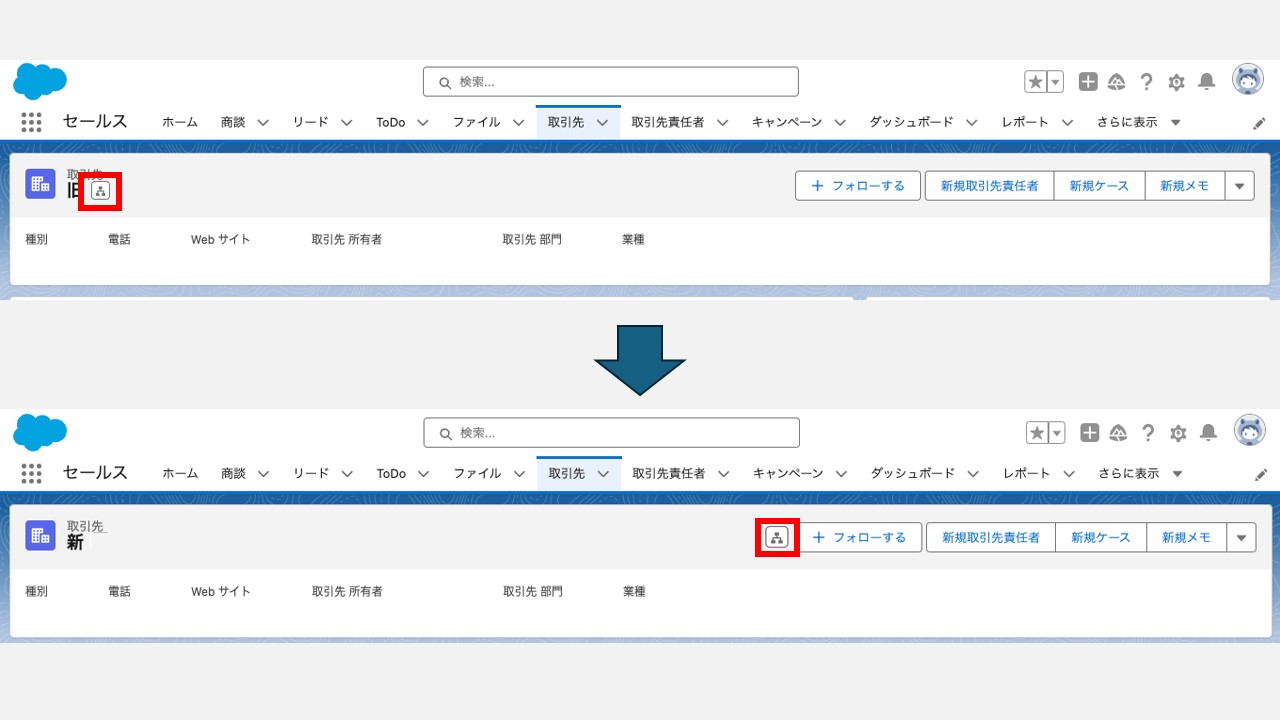The width and height of the screenshot is (1280, 720).
Task: Click 新規取引先責任者 button in the upper panel
Action: pyautogui.click(x=989, y=185)
